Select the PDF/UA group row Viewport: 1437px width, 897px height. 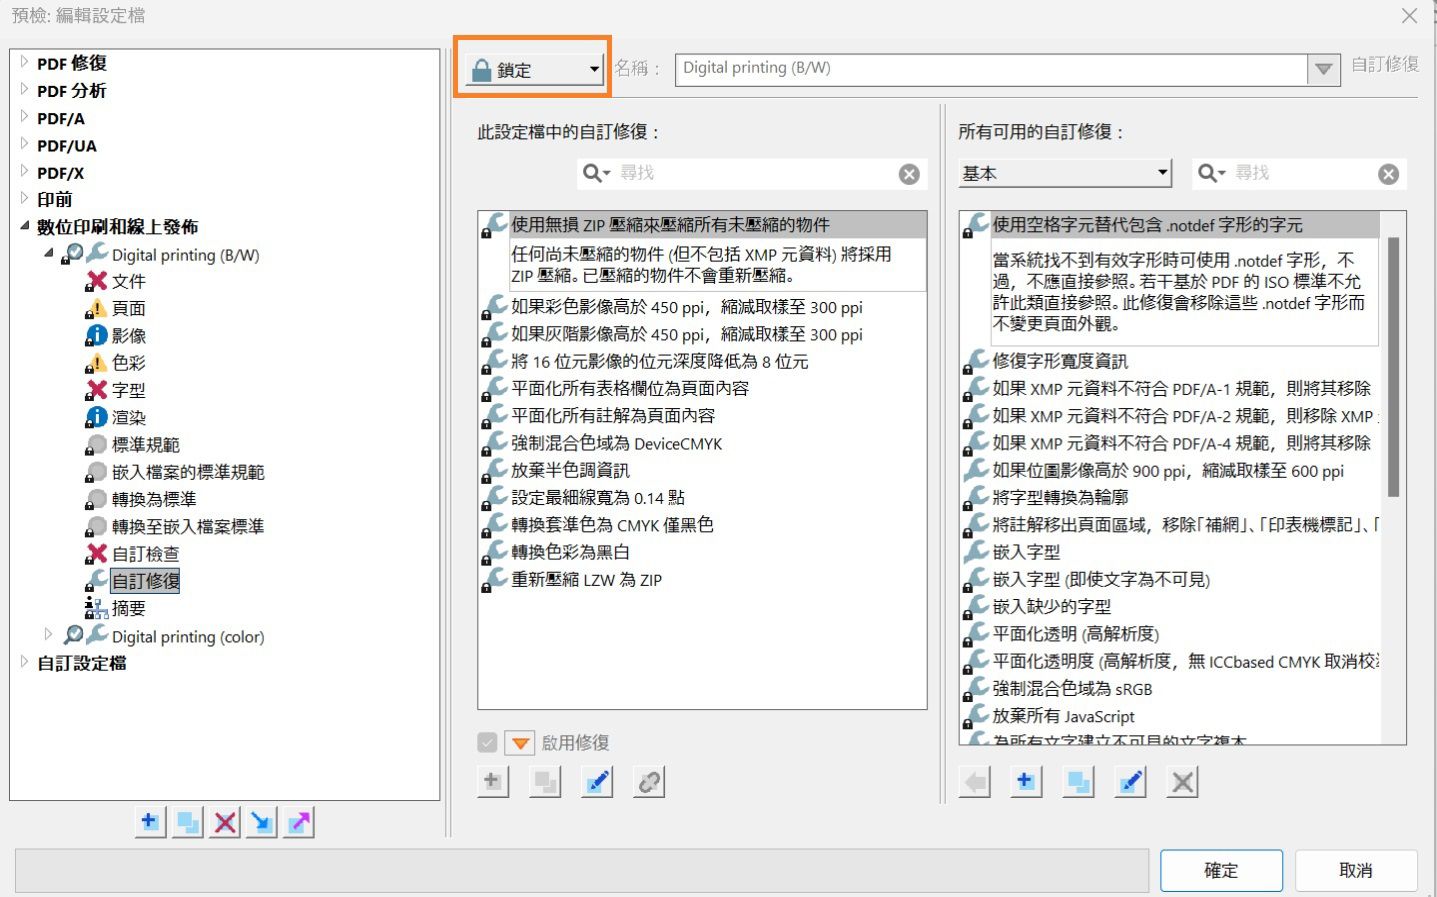click(x=67, y=145)
